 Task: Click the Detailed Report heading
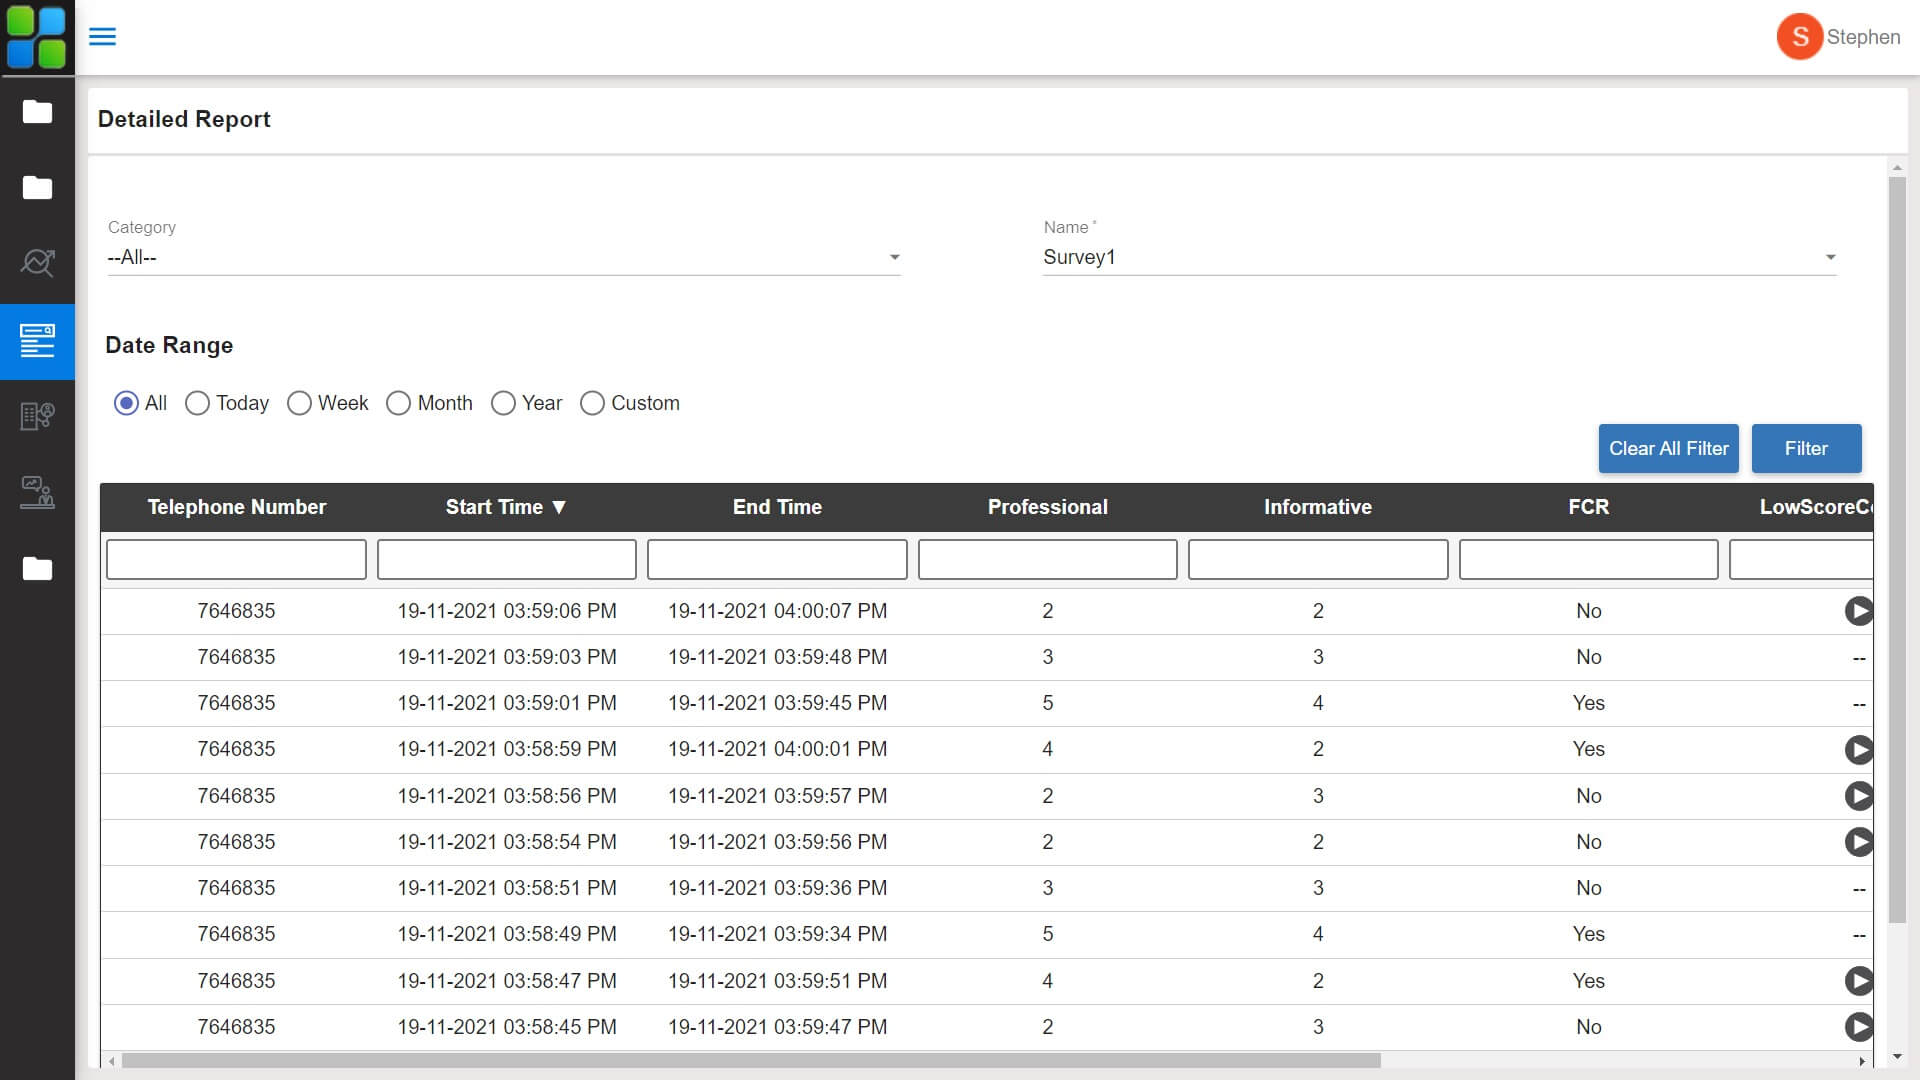(x=184, y=119)
